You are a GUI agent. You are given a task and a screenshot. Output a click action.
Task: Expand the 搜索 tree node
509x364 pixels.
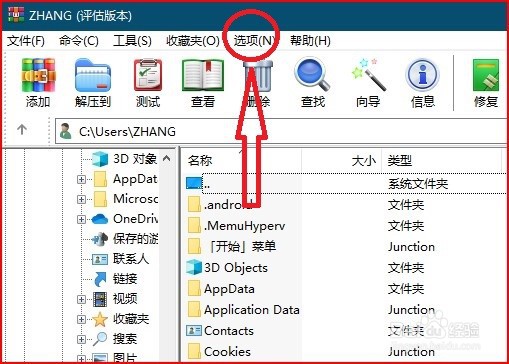(81, 339)
